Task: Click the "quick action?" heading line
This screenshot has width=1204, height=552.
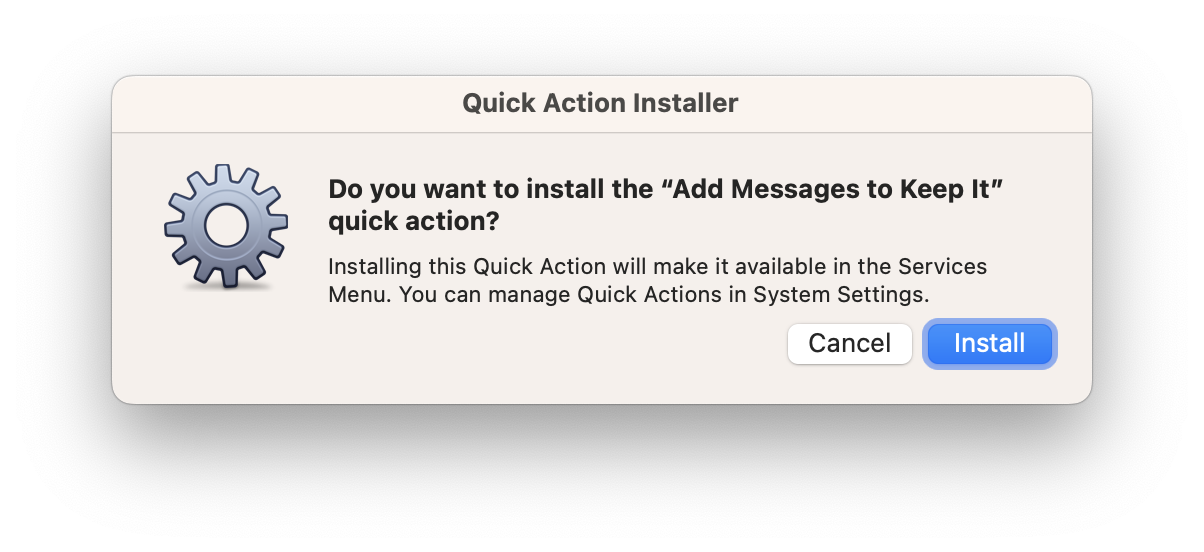Action: (414, 222)
